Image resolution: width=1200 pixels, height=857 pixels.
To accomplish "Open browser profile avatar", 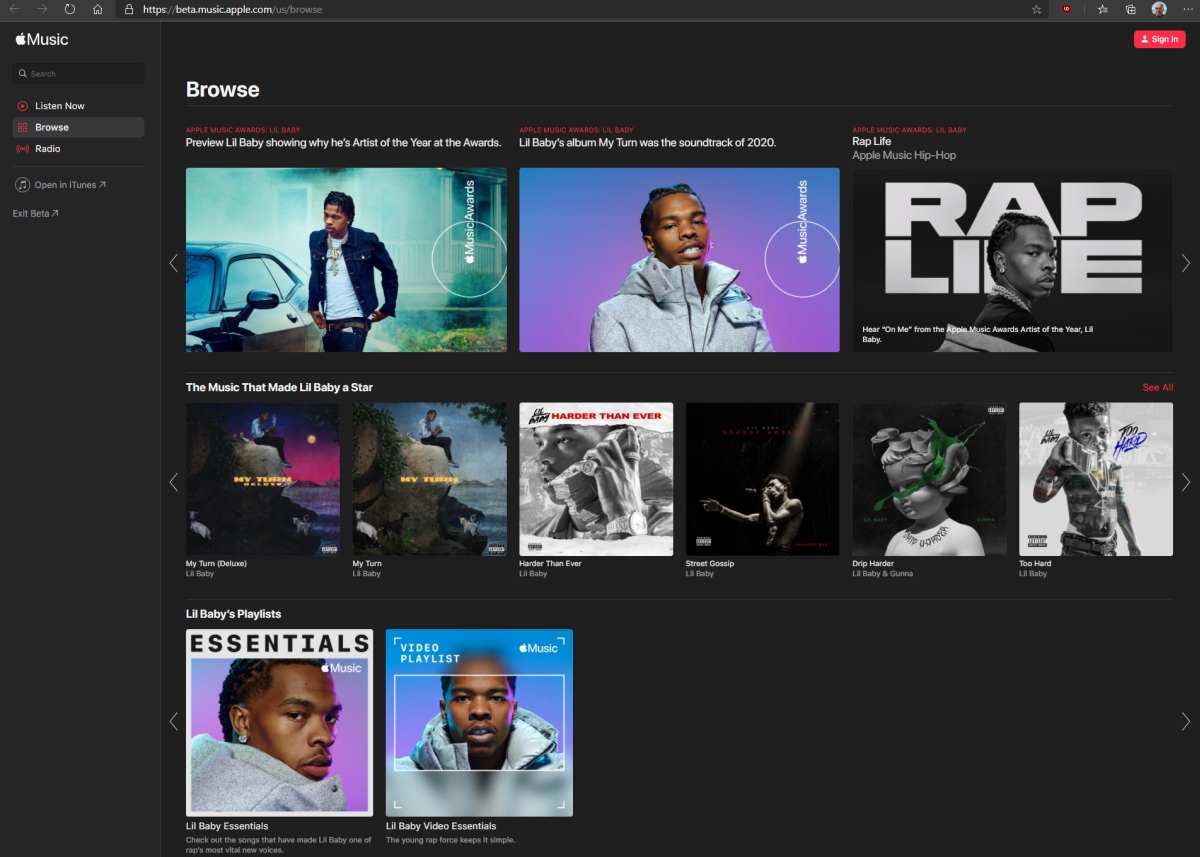I will pos(1159,9).
